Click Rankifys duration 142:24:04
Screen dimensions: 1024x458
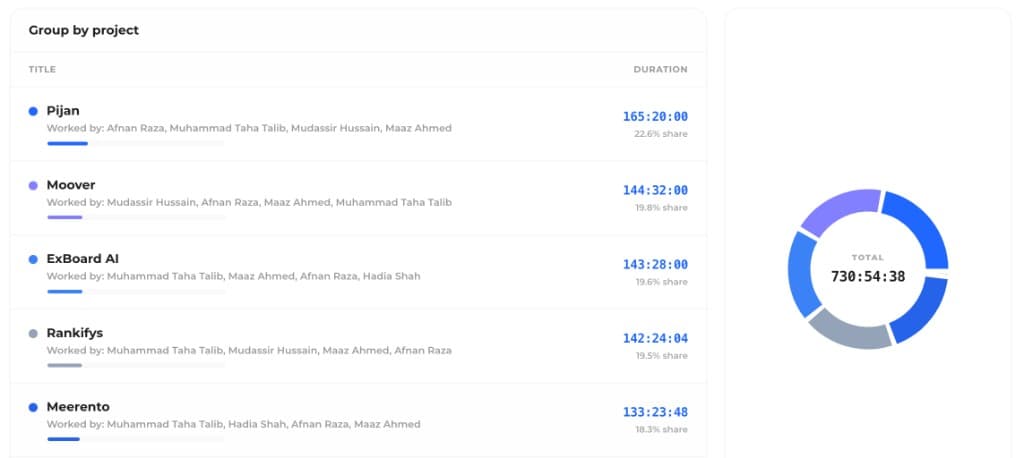click(x=655, y=338)
